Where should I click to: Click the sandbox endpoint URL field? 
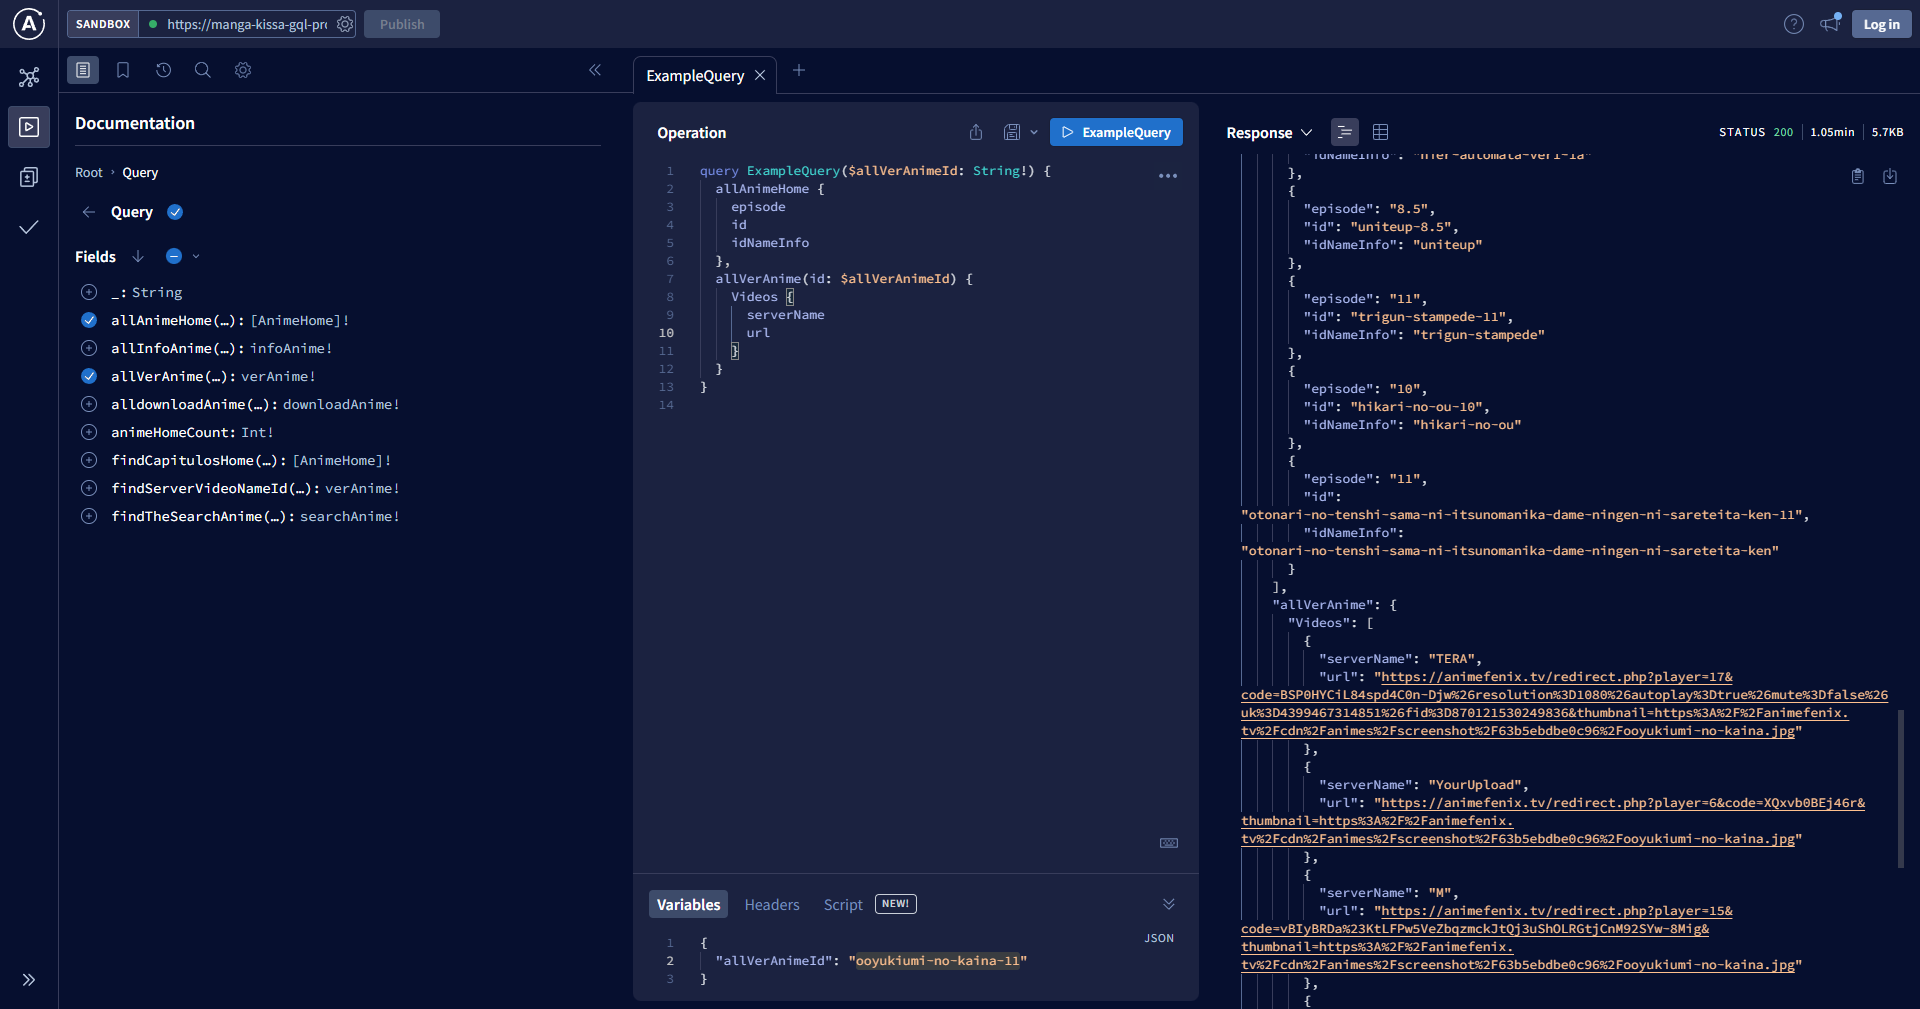tap(247, 24)
